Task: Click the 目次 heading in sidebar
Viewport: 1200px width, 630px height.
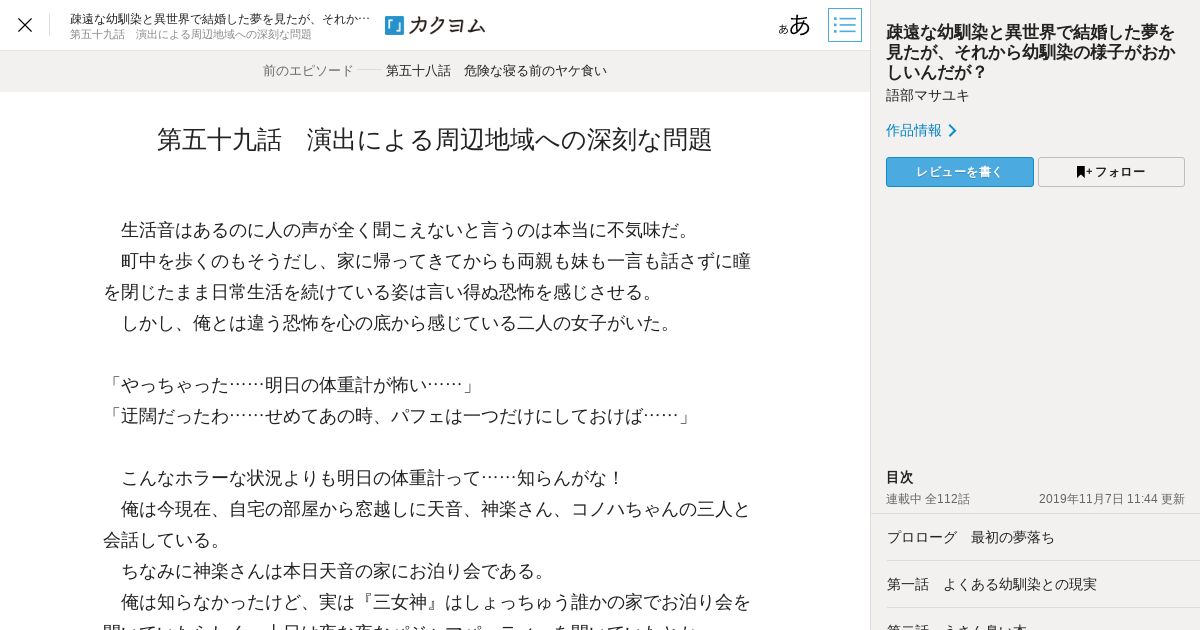Action: click(900, 477)
